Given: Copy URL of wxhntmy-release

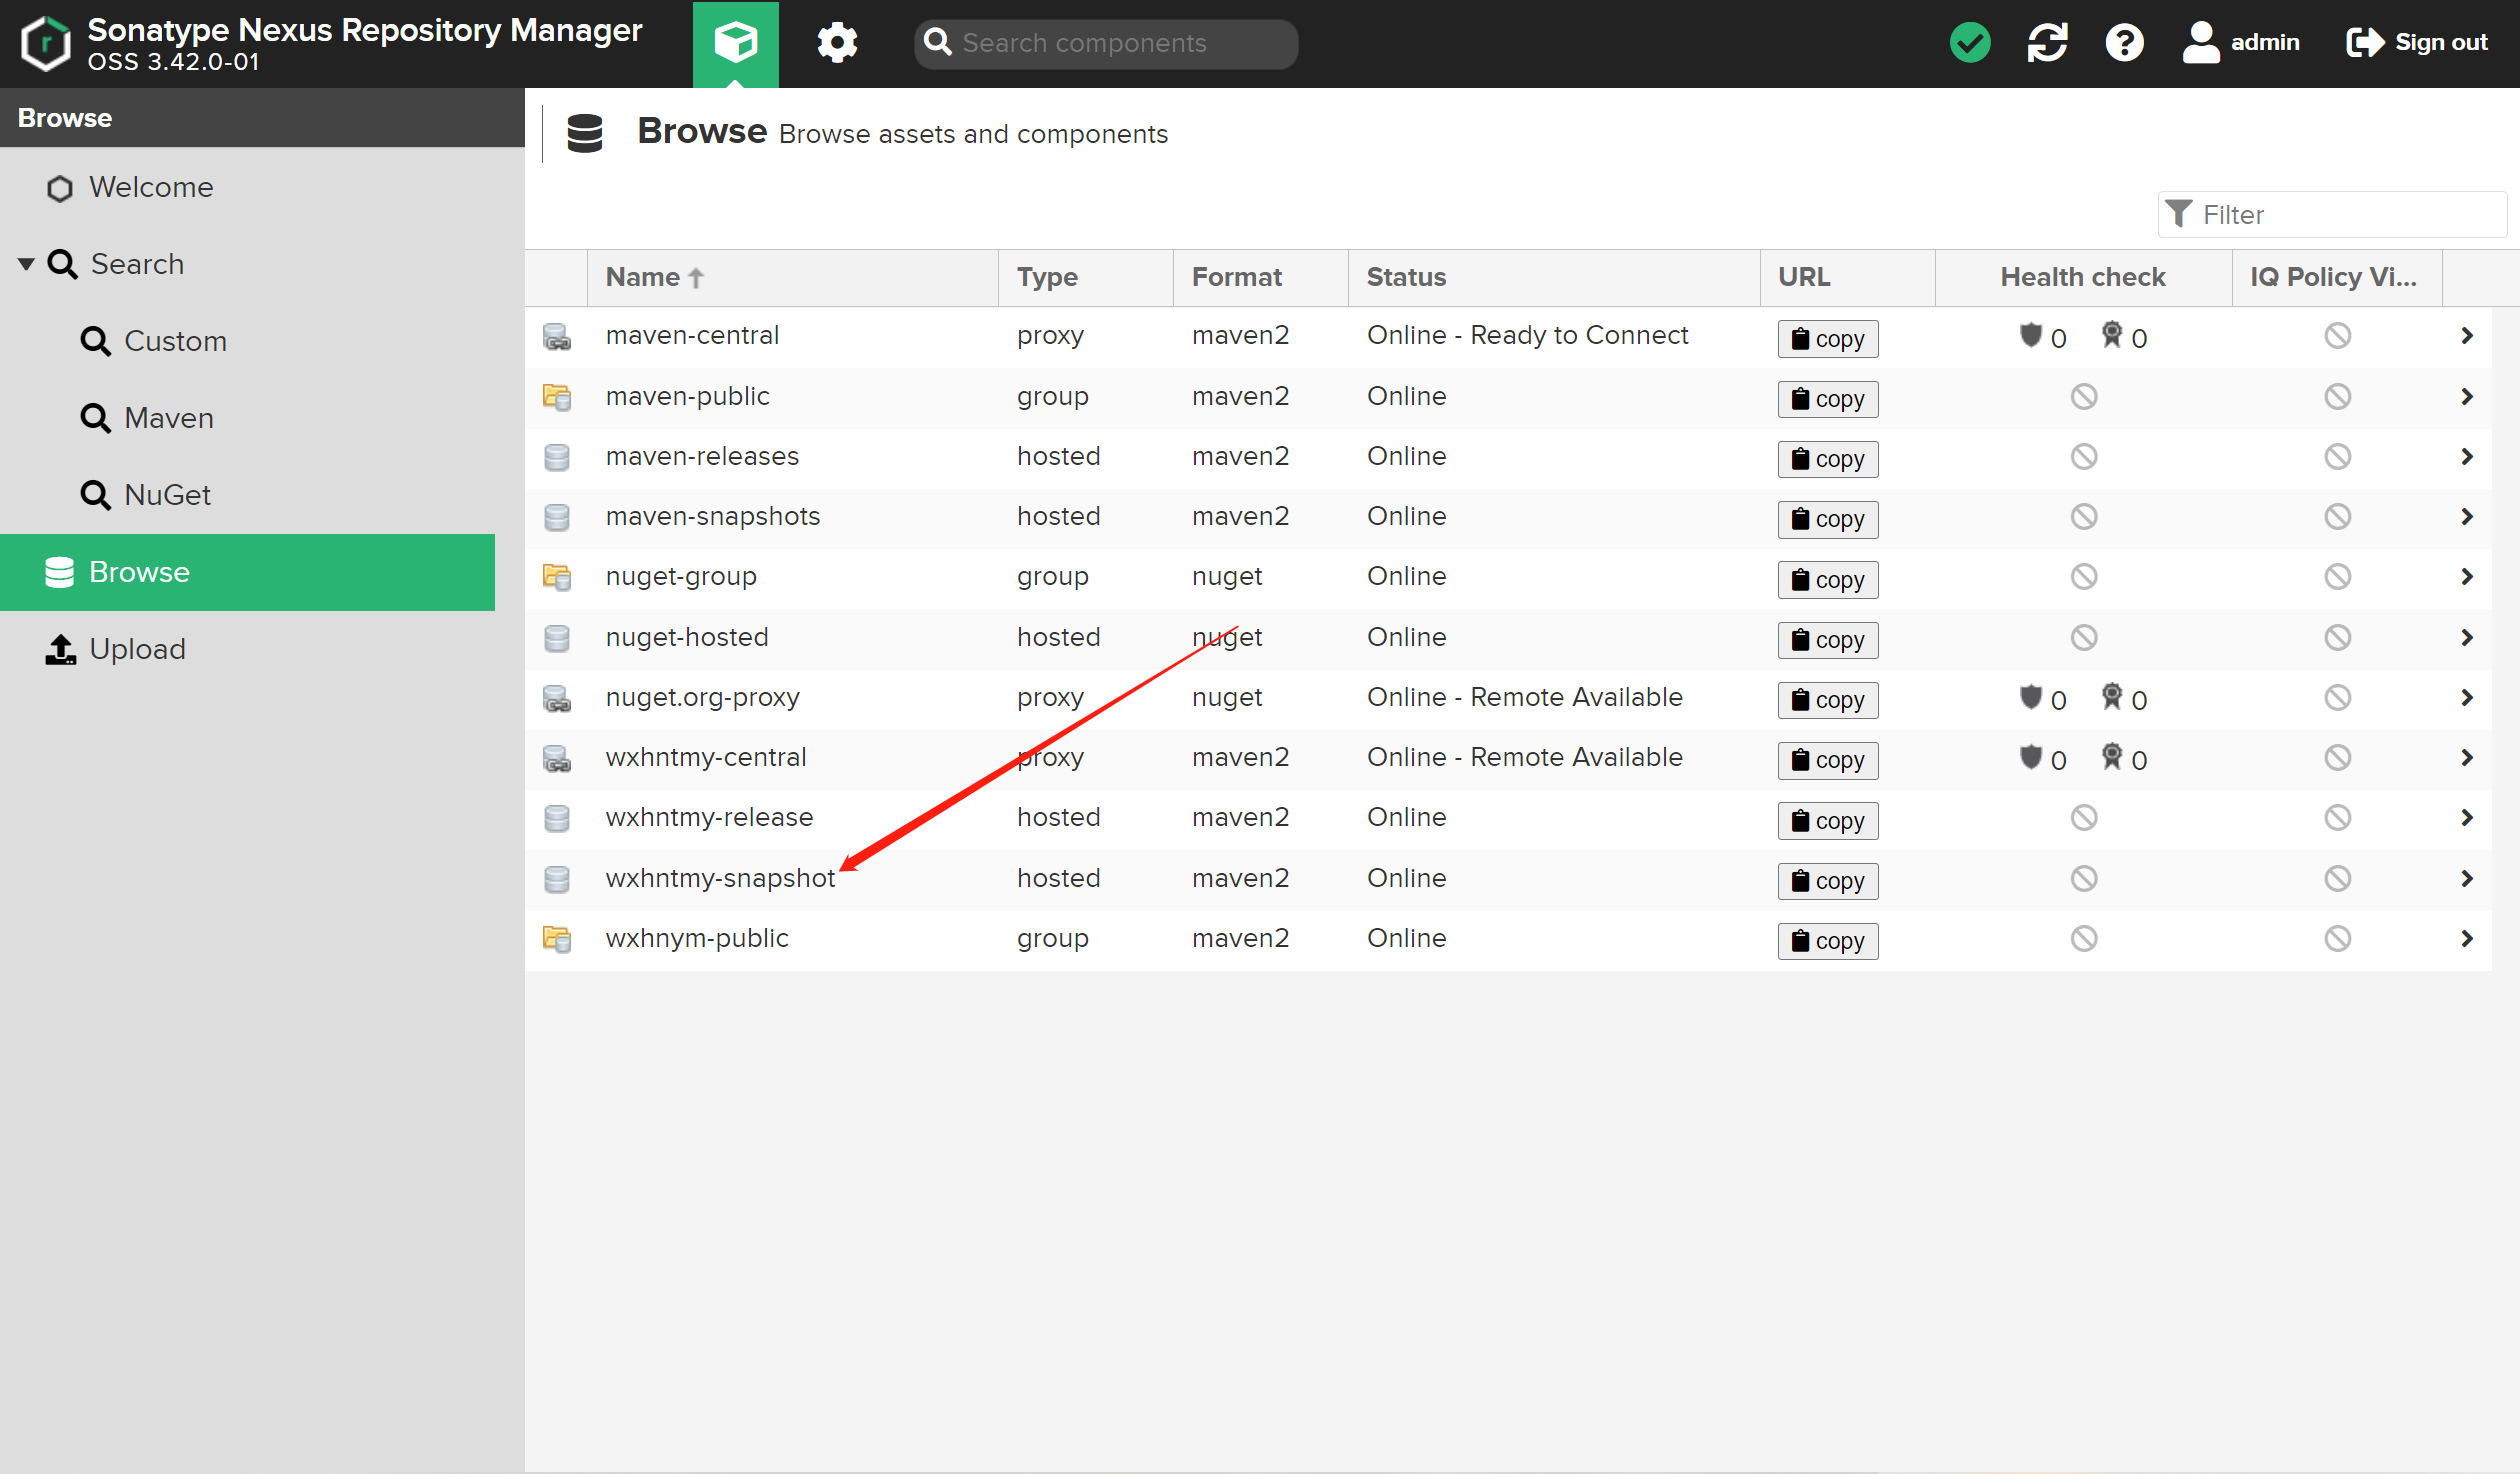Looking at the screenshot, I should point(1827,821).
